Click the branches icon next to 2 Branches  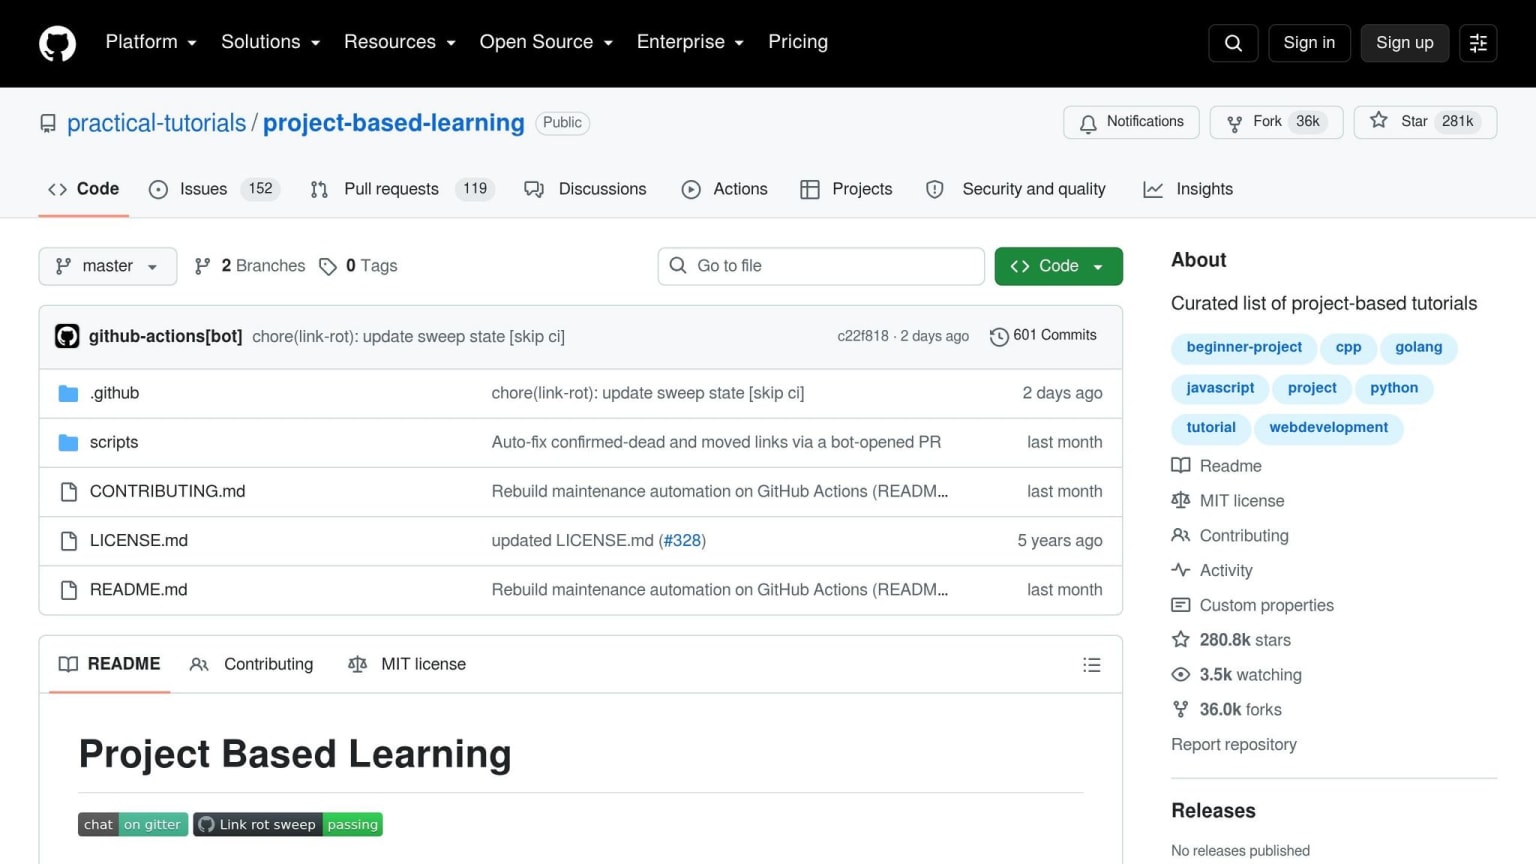pos(203,266)
